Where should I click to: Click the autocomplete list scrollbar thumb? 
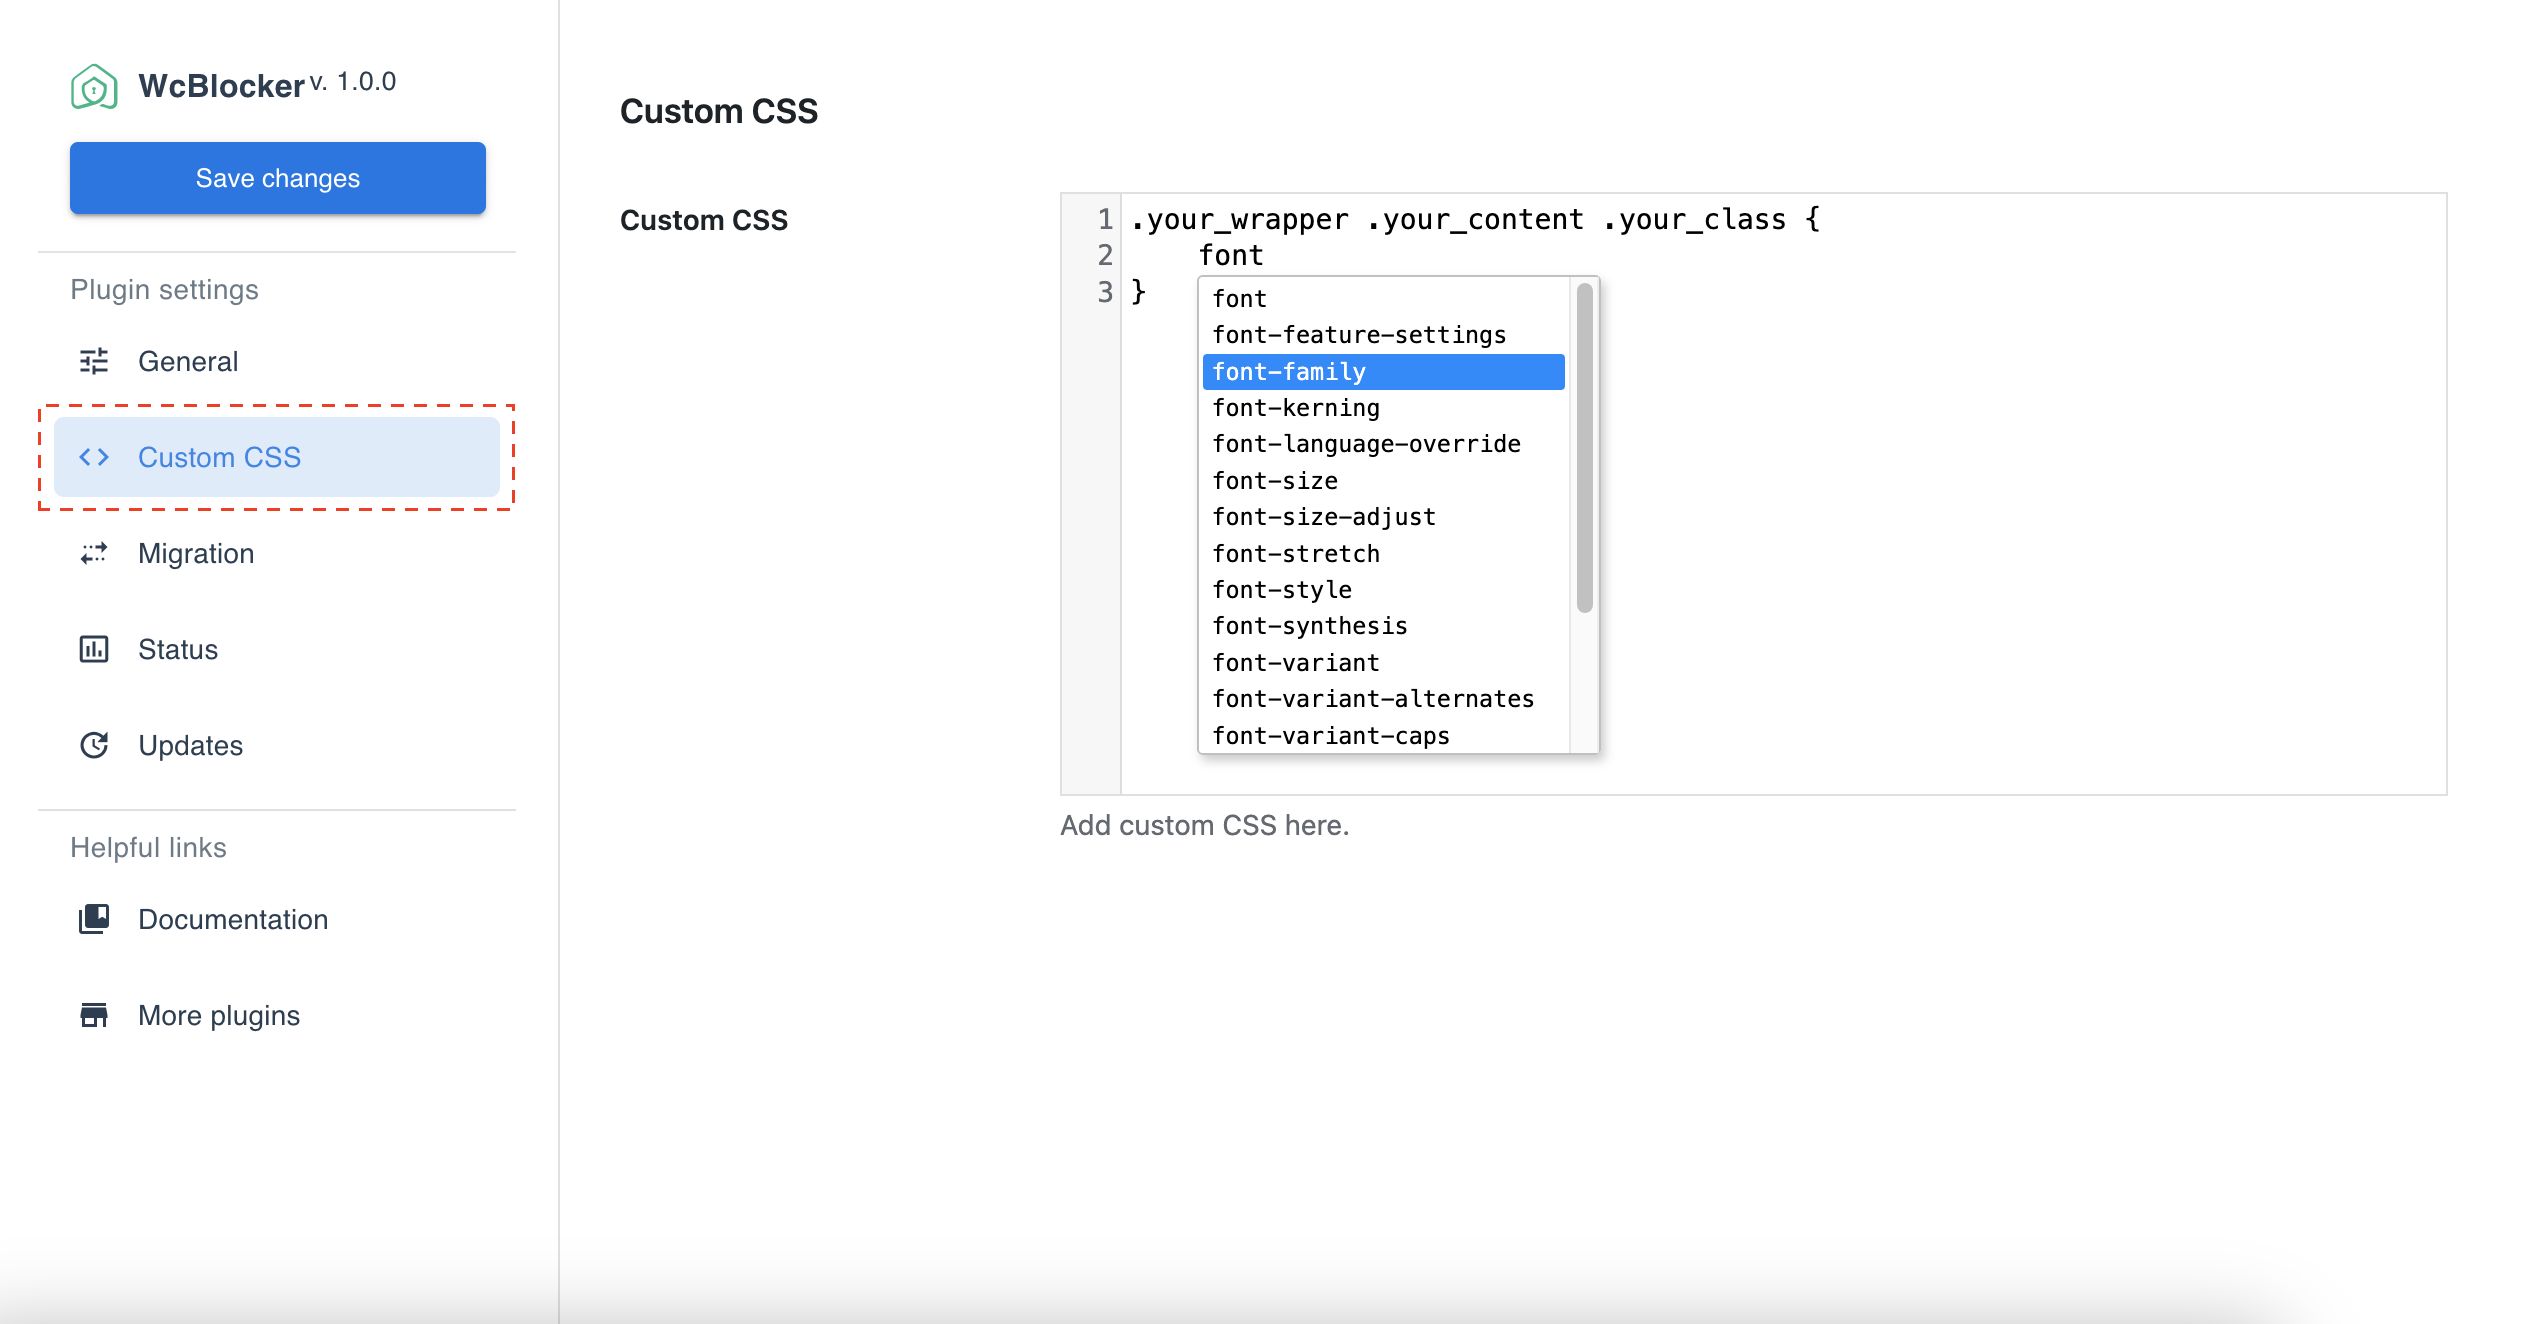tap(1584, 447)
